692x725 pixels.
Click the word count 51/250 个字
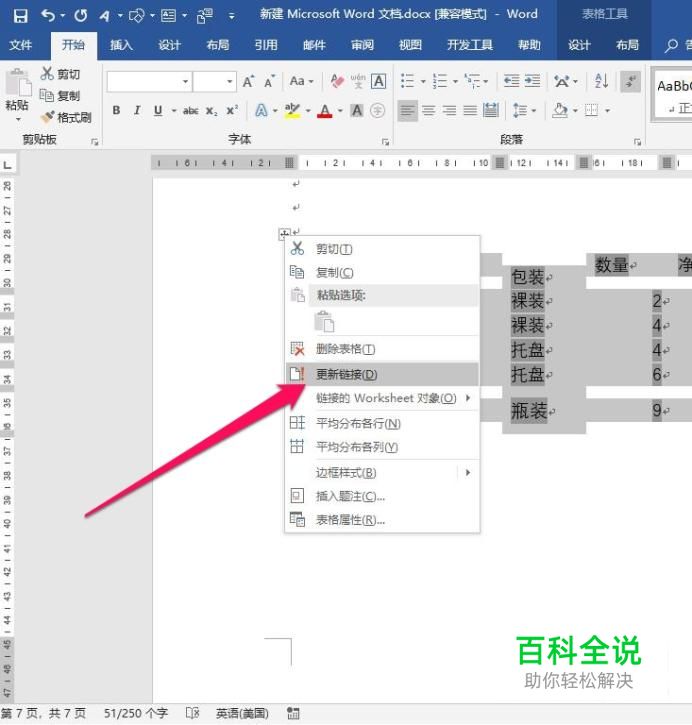click(136, 713)
